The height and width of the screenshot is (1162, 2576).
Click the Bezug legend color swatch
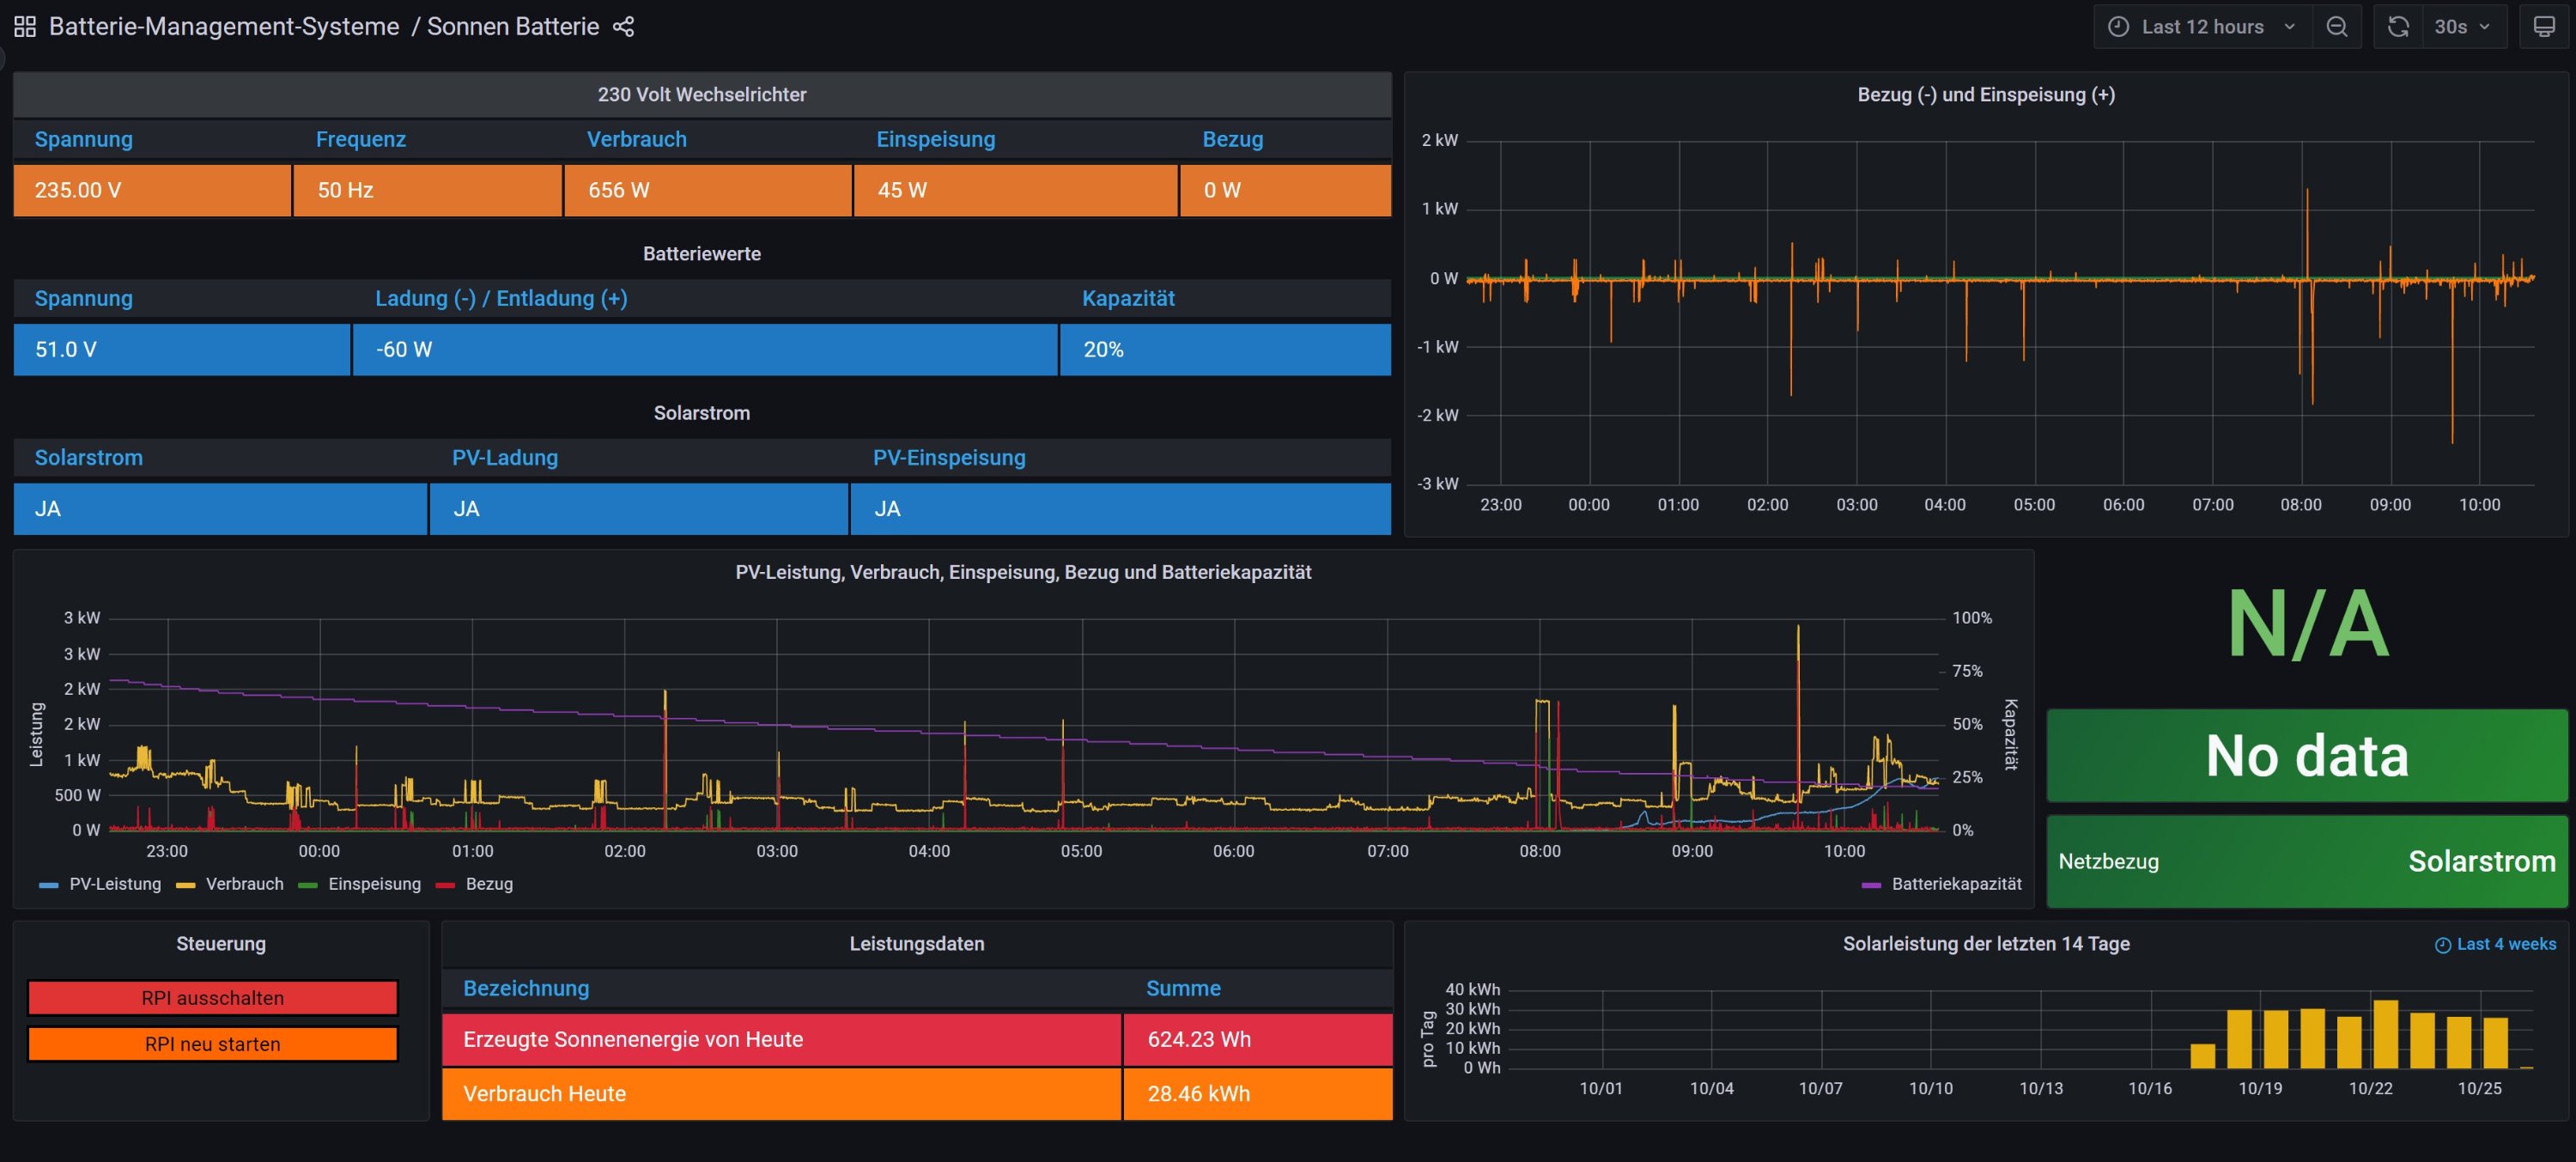(x=446, y=885)
